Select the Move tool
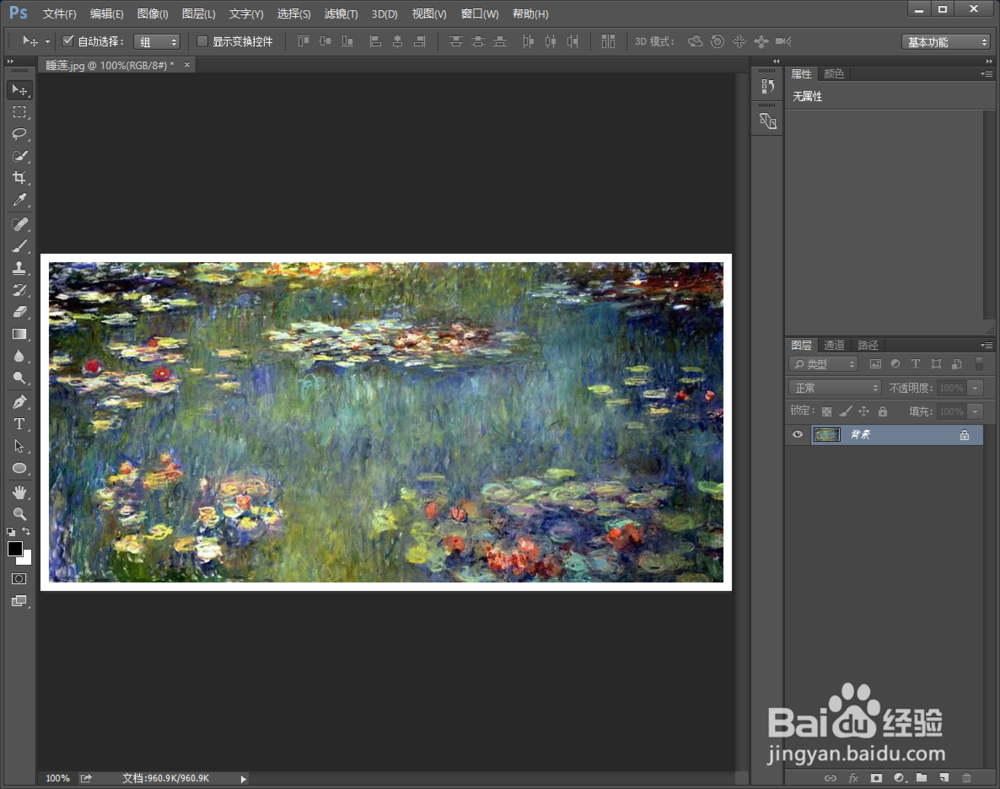1000x789 pixels. pos(19,90)
